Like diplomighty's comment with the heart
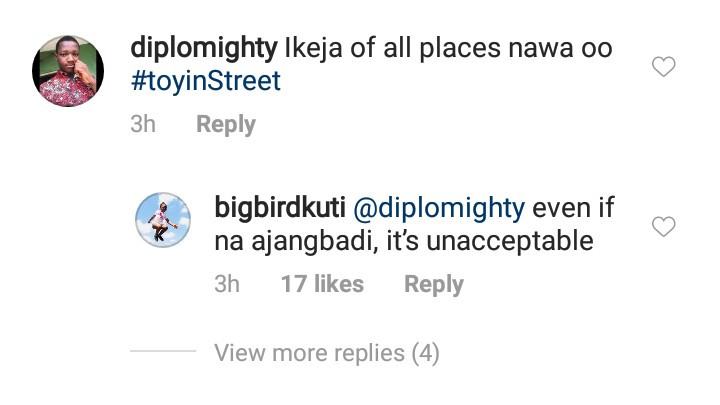The image size is (720, 405). coord(663,68)
